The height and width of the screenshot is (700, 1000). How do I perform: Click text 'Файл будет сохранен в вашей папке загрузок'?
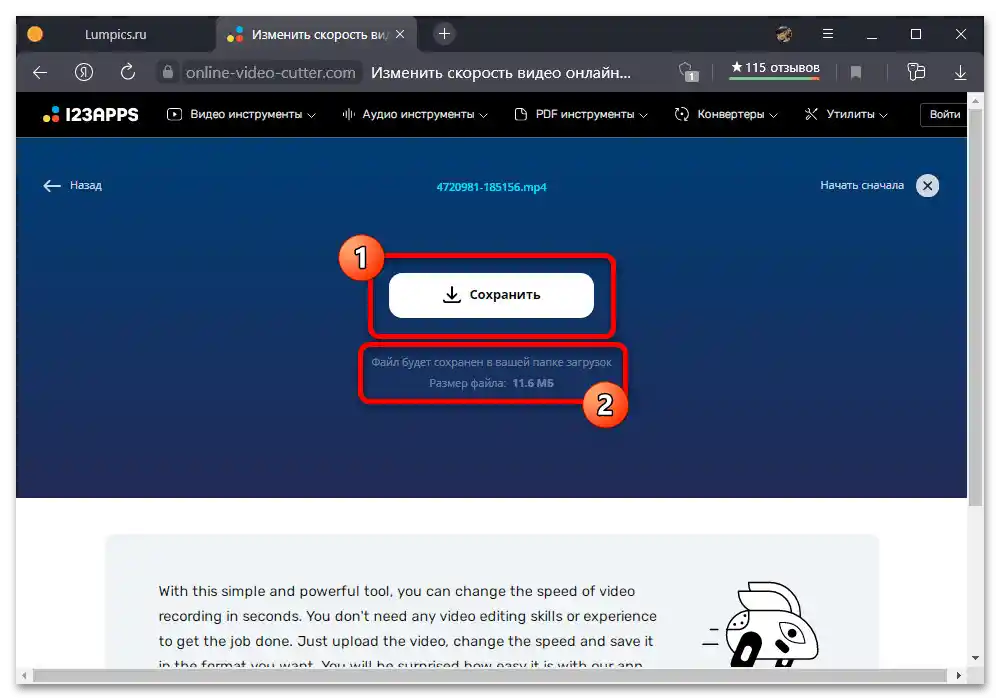point(491,362)
